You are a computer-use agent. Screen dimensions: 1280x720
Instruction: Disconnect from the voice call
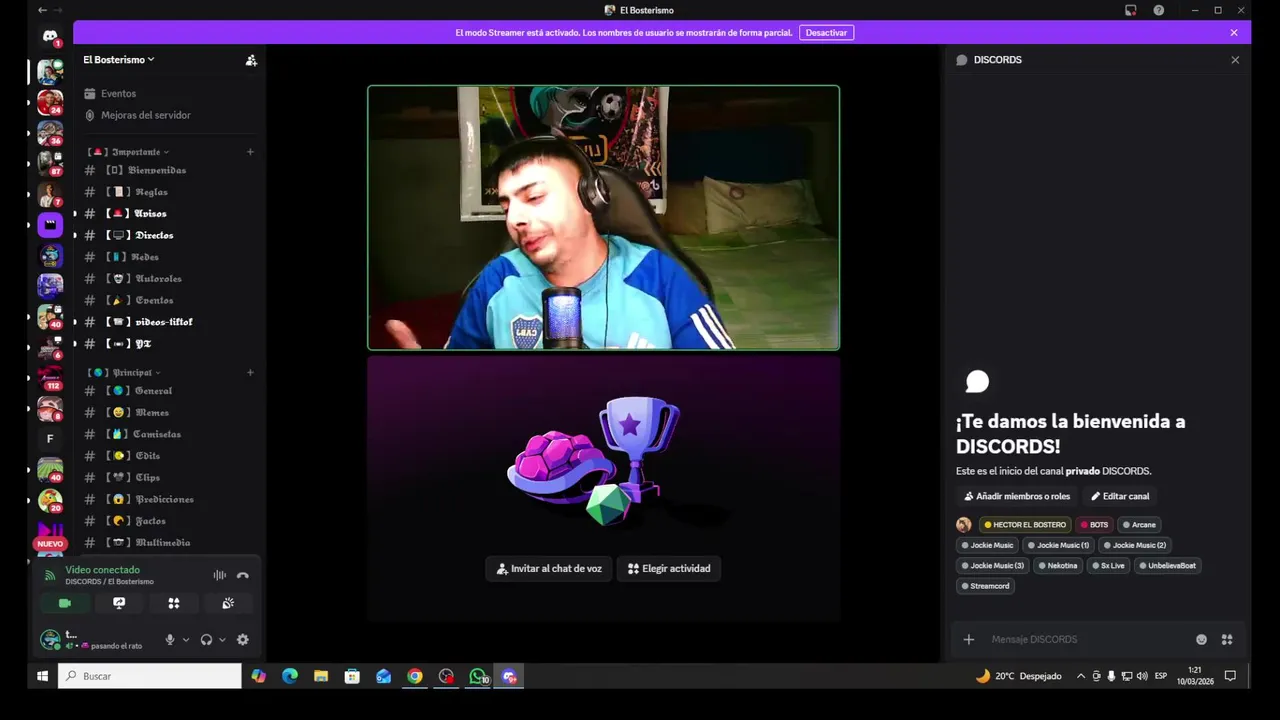[x=243, y=575]
